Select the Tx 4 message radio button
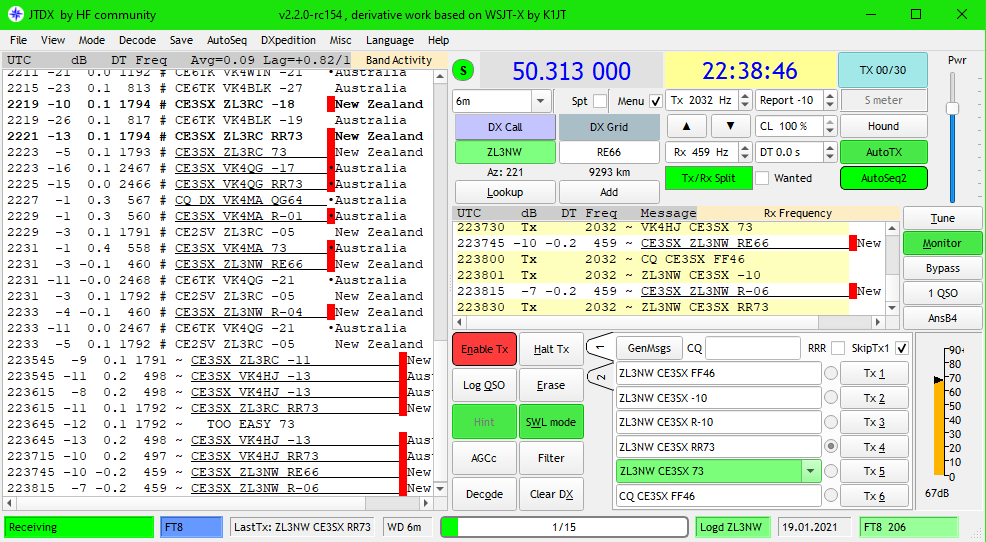This screenshot has width=986, height=542. [830, 447]
